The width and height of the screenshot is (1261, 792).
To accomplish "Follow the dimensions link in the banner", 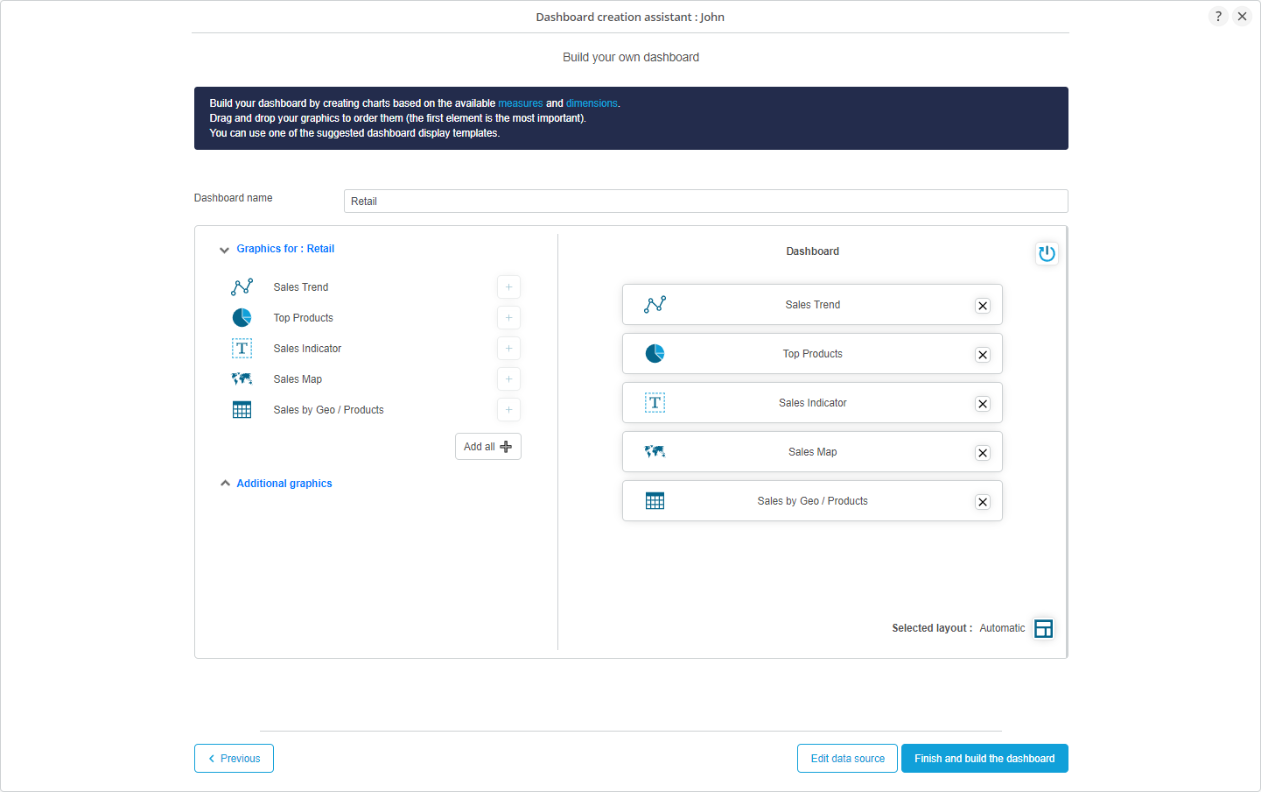I will point(592,104).
